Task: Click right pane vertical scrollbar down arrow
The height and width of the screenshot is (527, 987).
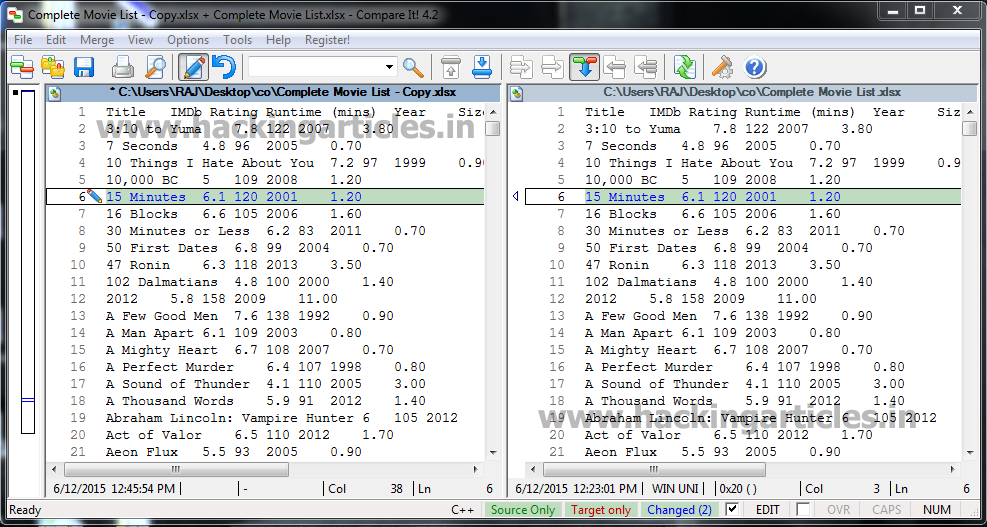Action: tap(969, 452)
